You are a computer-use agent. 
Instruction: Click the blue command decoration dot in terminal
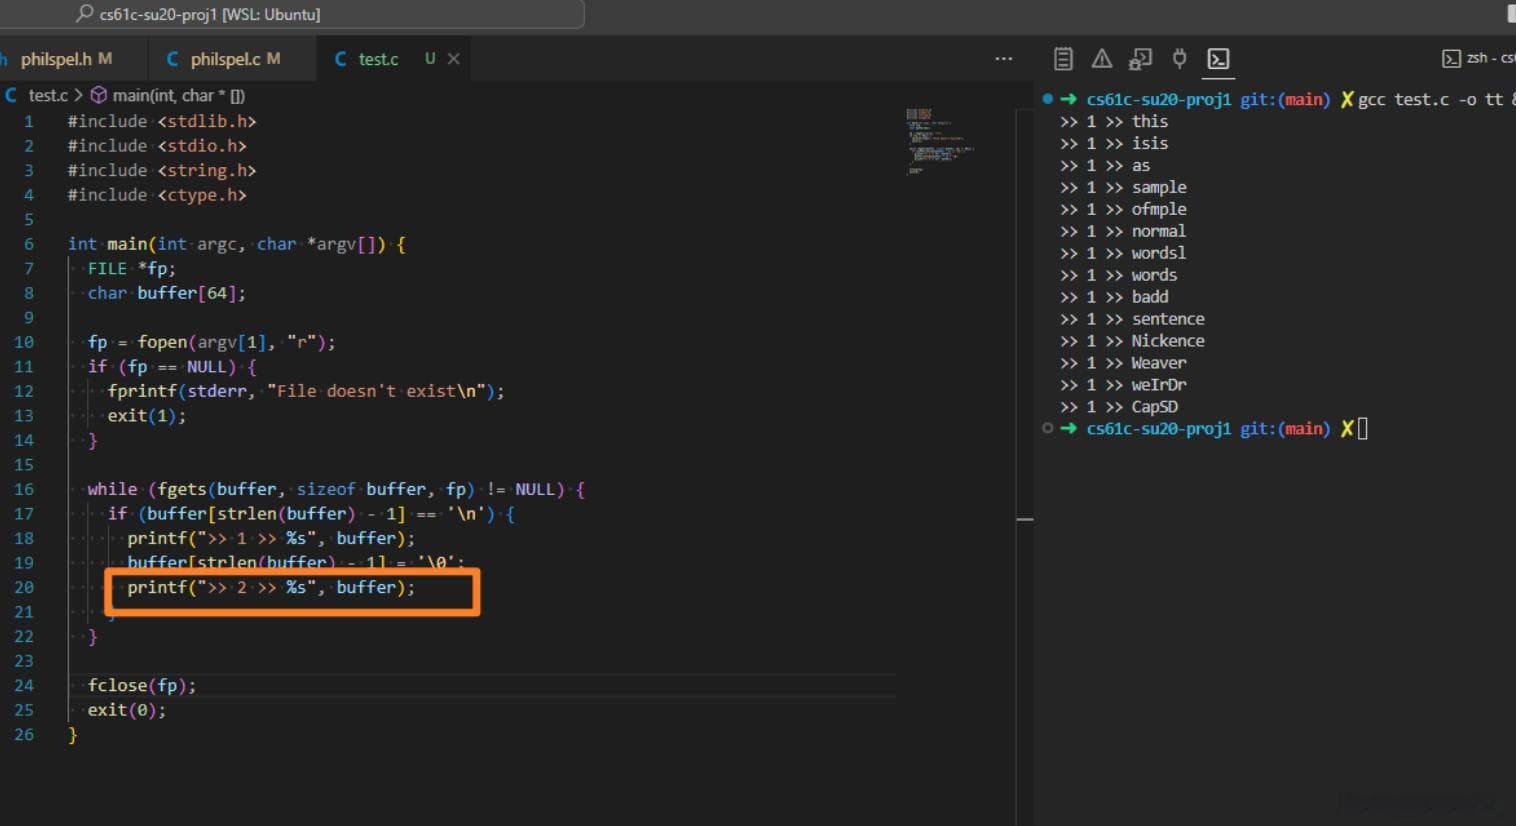pos(1047,98)
